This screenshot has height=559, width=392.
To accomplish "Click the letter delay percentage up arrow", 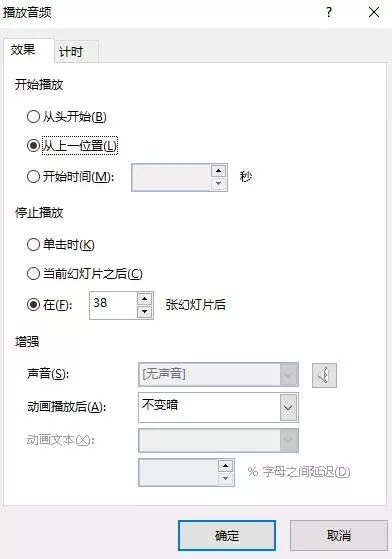I will 225,466.
